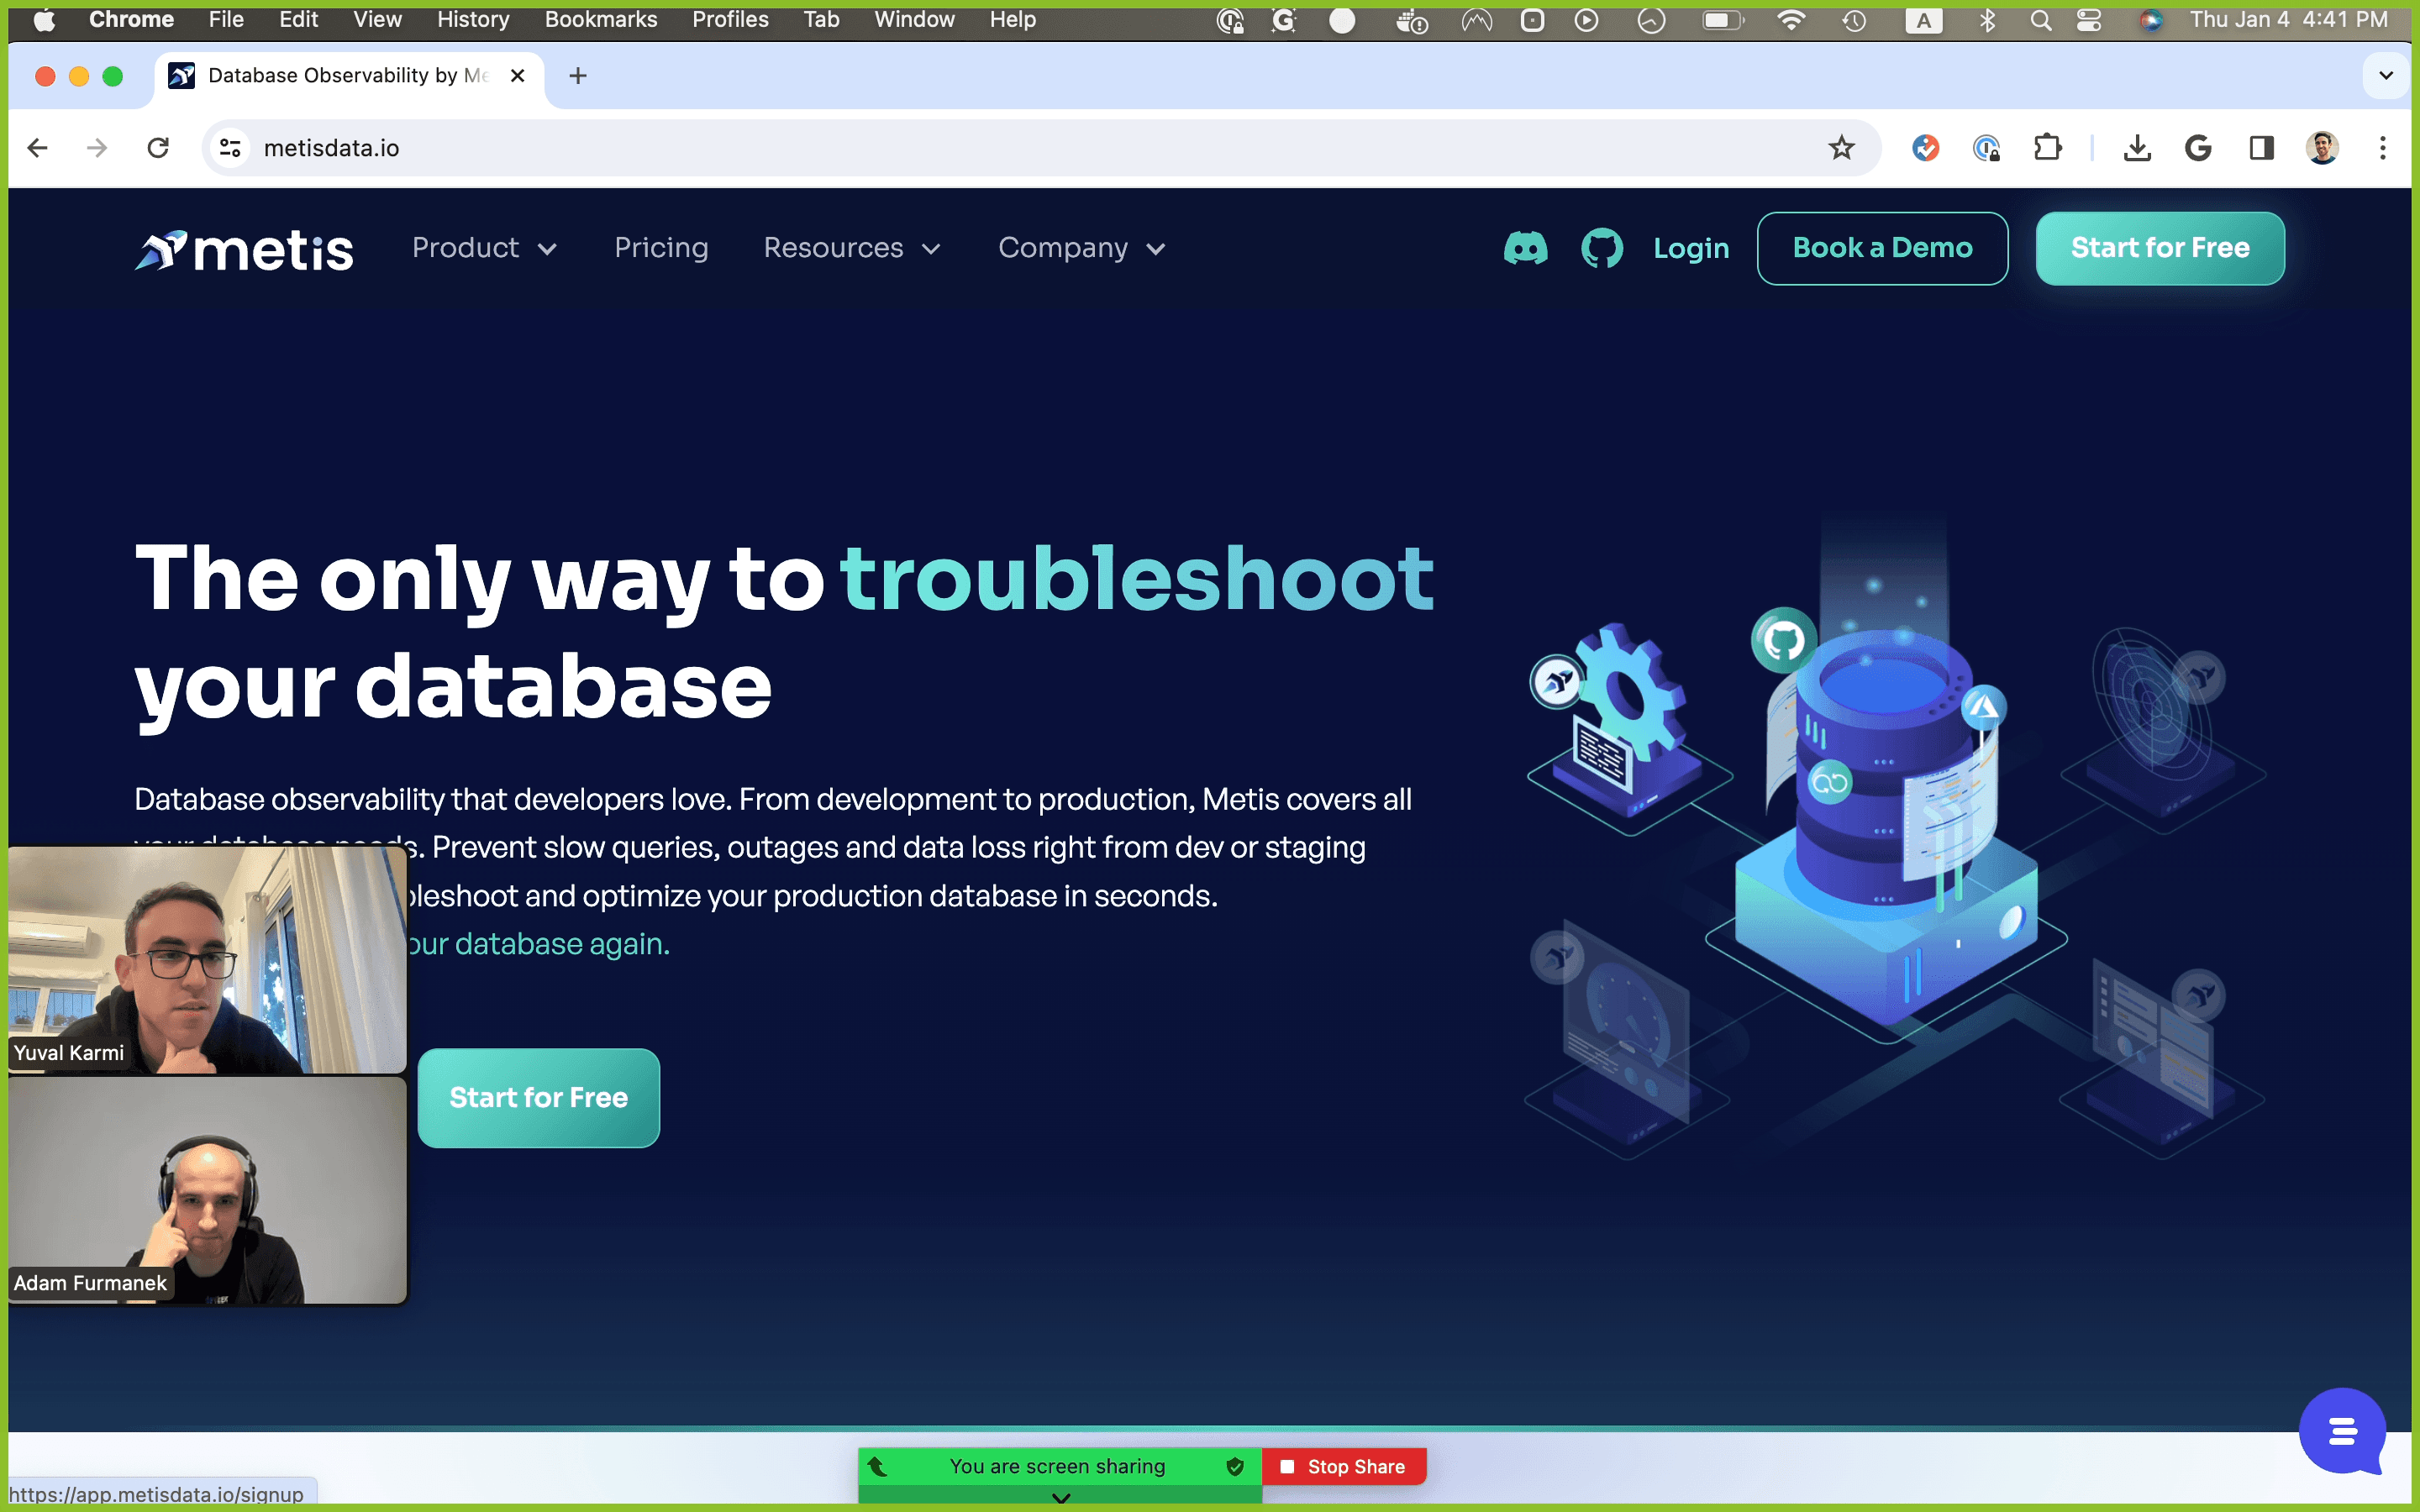The image size is (2420, 1512).
Task: Open the File menu
Action: [226, 20]
